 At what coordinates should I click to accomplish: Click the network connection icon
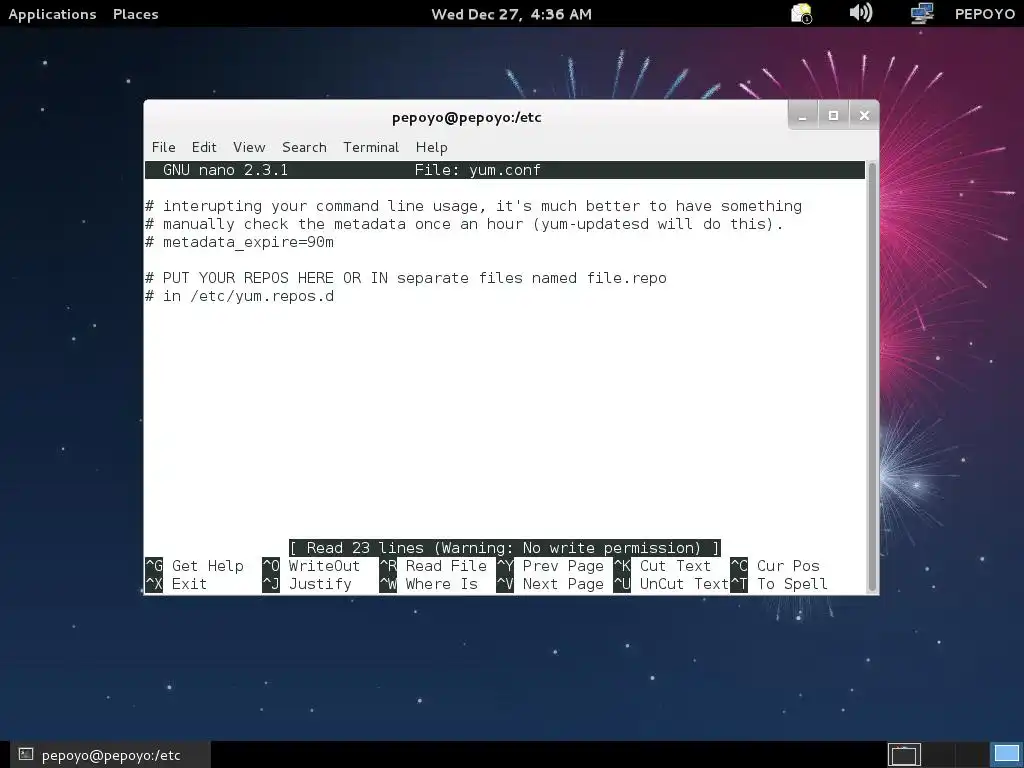click(x=921, y=13)
